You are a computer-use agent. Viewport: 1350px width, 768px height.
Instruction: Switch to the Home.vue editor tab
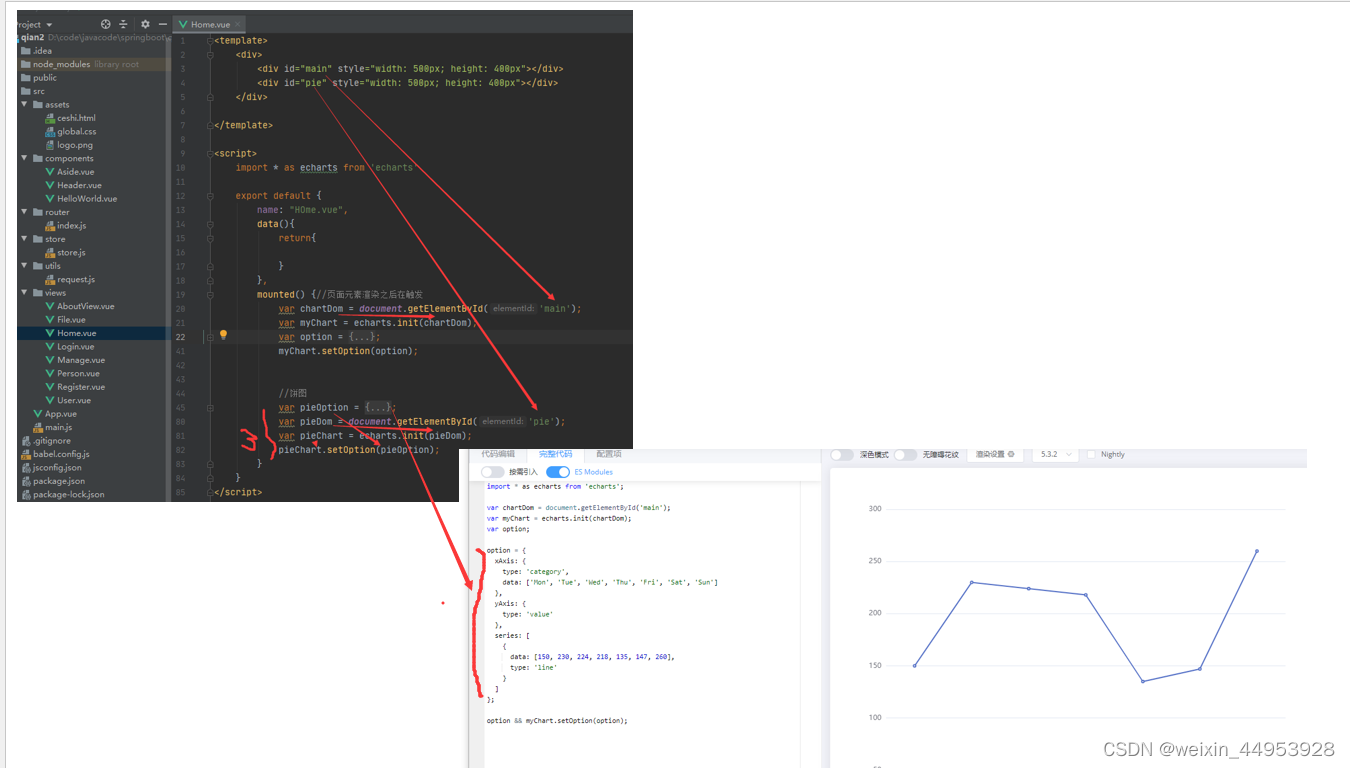(x=210, y=24)
